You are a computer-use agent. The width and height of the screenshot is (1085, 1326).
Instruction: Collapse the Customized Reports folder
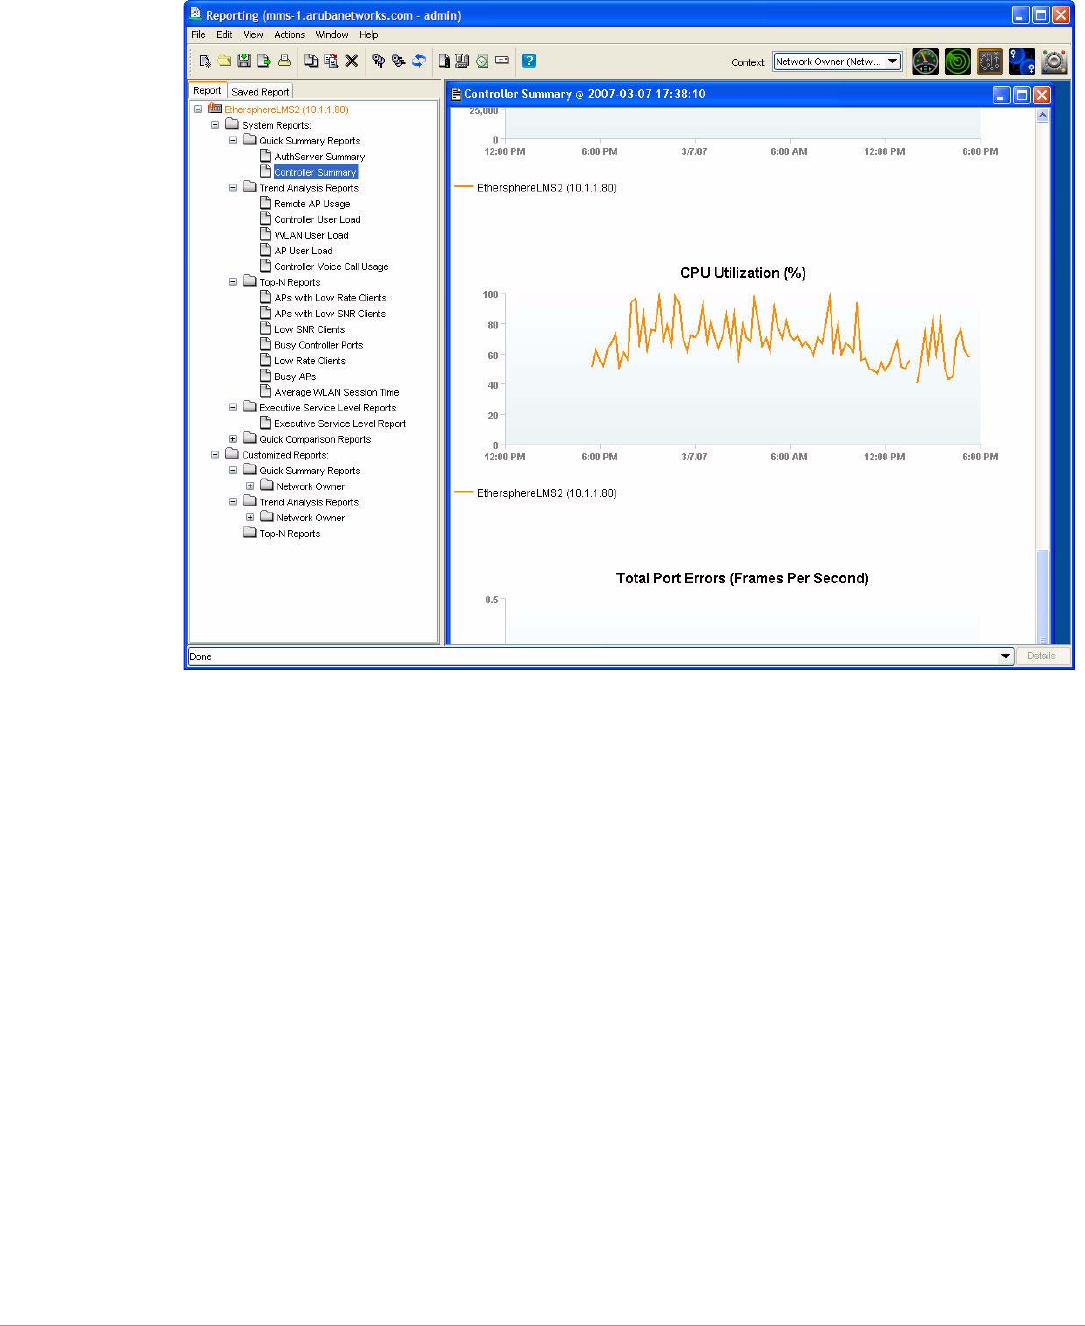(x=215, y=454)
